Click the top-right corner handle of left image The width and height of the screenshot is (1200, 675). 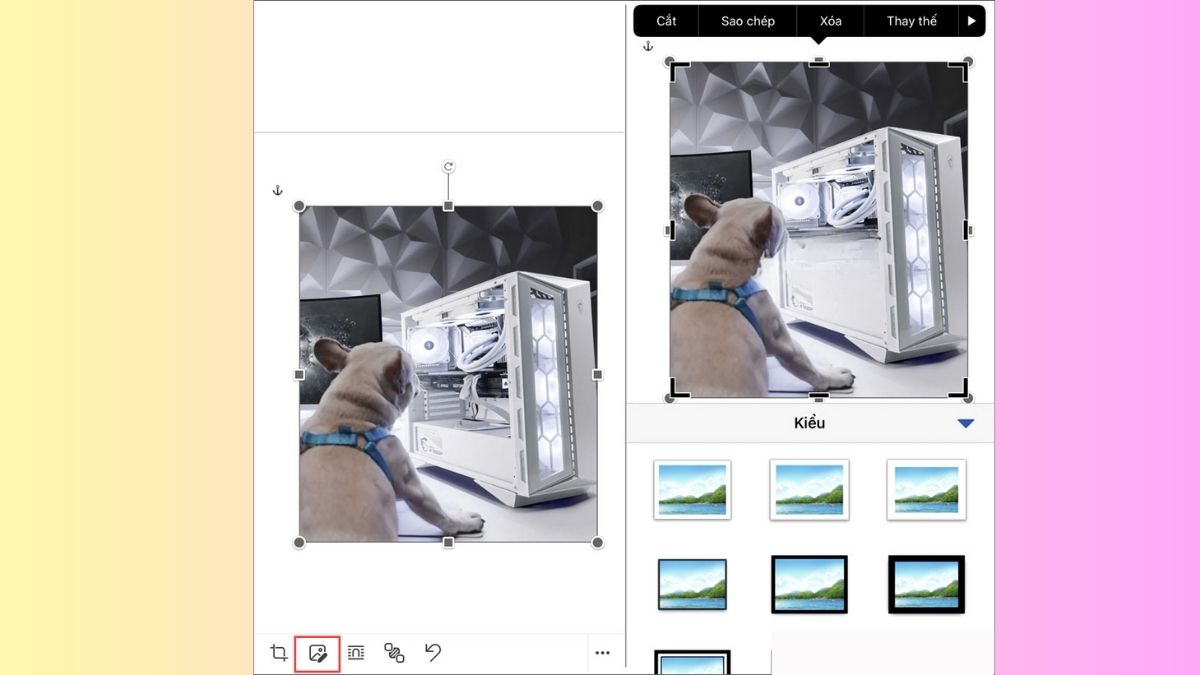pyautogui.click(x=597, y=206)
